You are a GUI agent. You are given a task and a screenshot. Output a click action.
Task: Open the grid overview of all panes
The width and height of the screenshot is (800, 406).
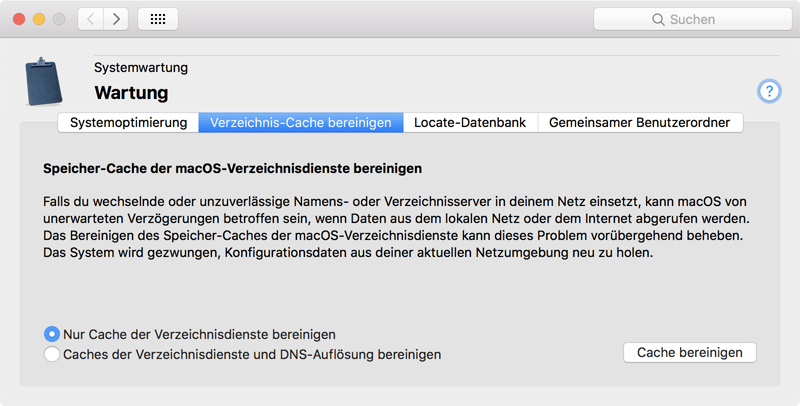pos(158,19)
